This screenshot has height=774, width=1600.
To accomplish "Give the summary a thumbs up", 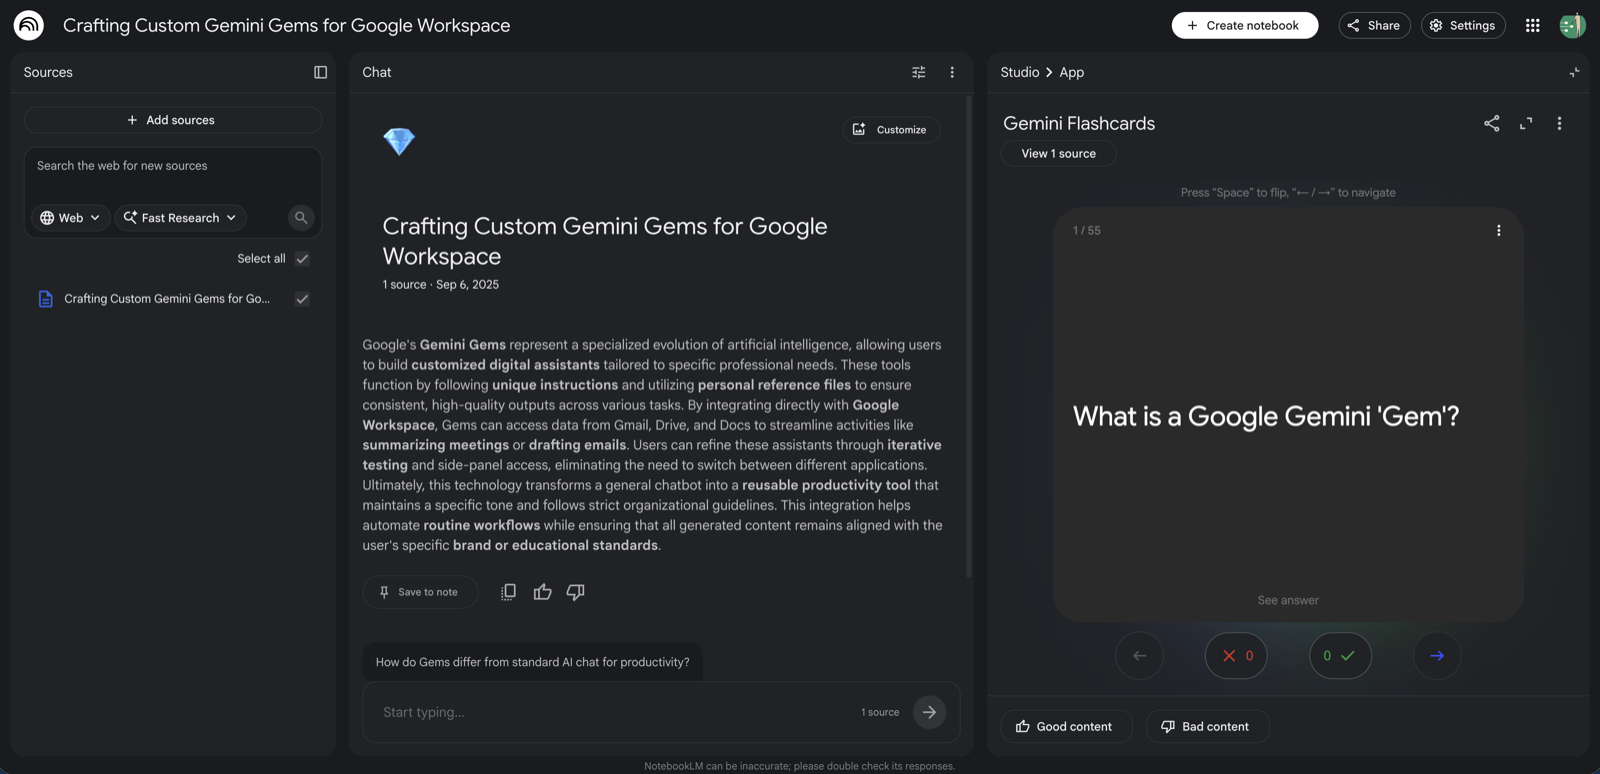I will point(542,592).
